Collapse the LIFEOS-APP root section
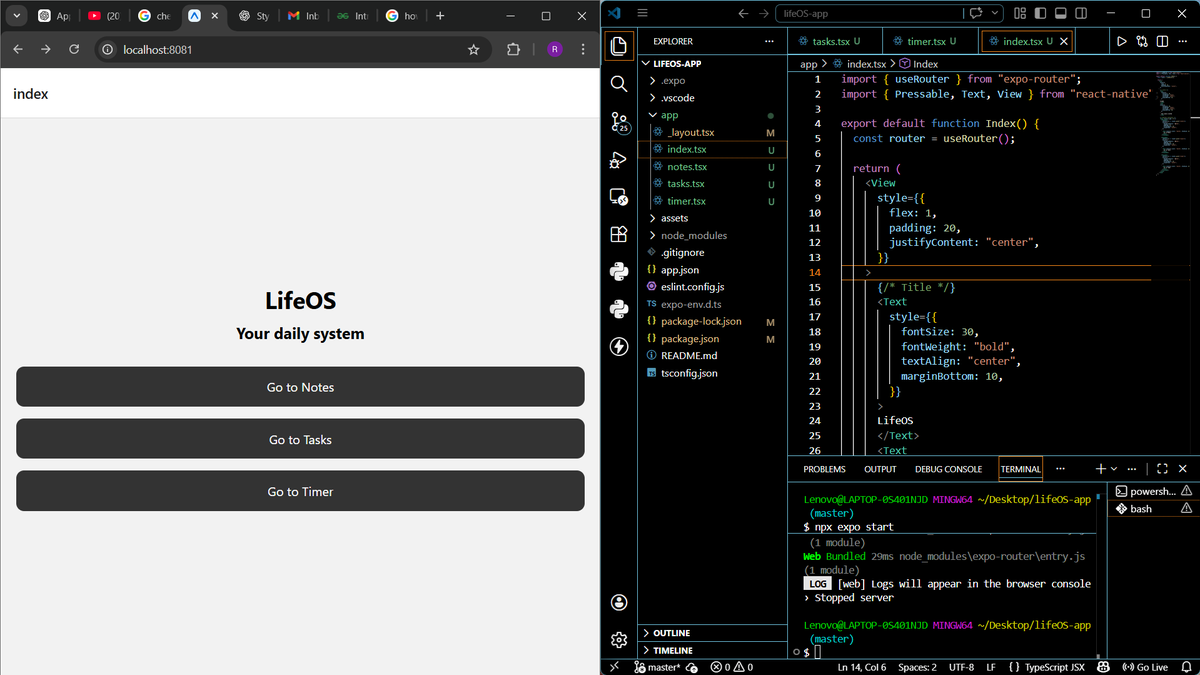Screen dimensions: 1200x675 click(675, 63)
